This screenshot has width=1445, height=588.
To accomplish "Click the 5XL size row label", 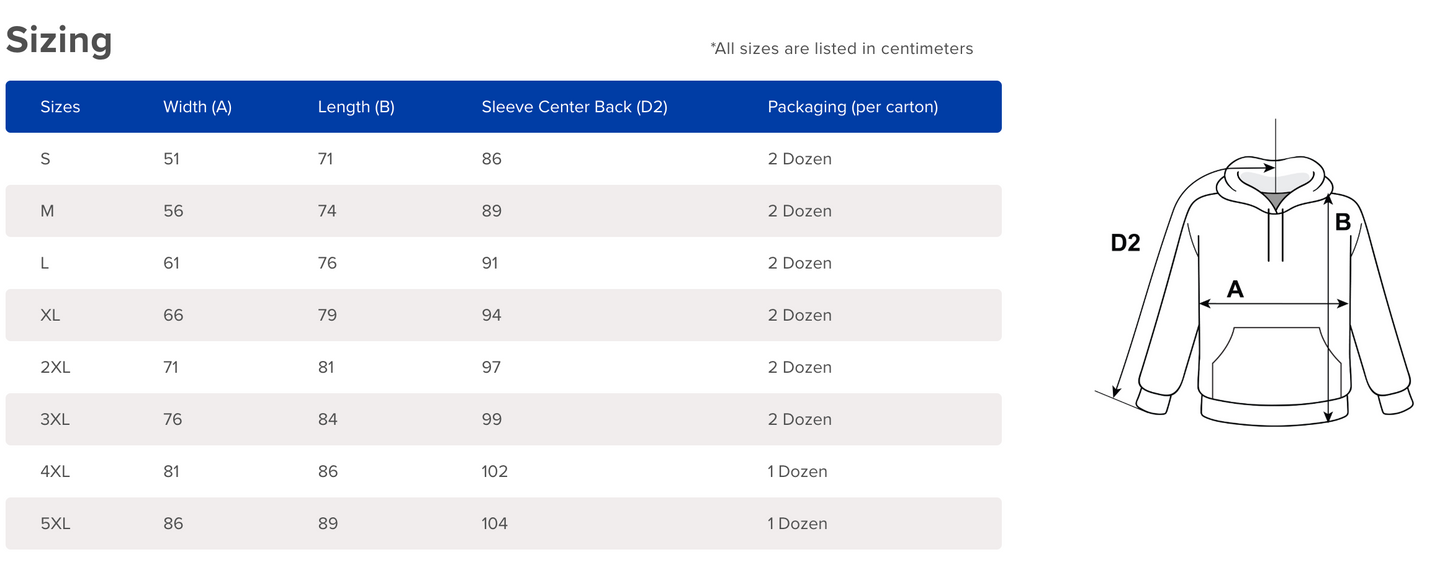I will point(55,523).
